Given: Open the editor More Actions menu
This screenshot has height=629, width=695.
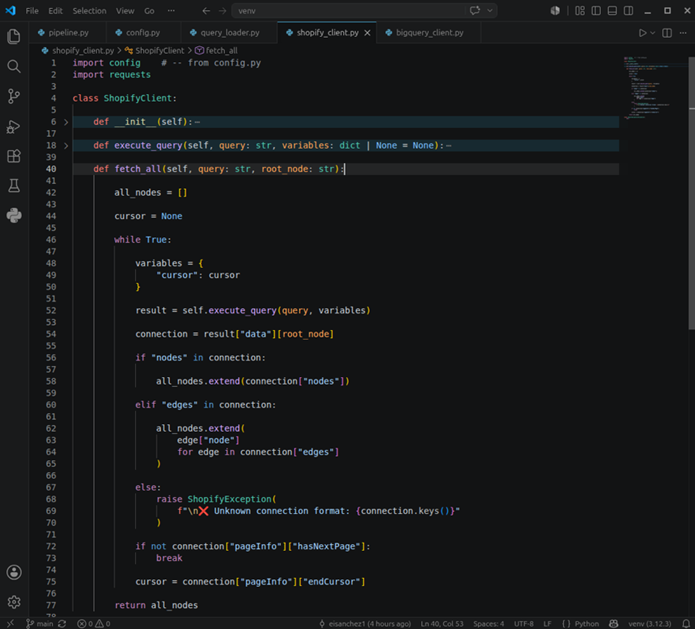Looking at the screenshot, I should click(683, 33).
